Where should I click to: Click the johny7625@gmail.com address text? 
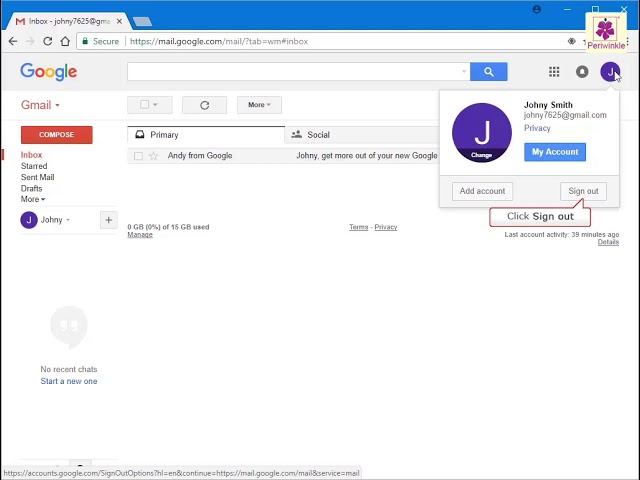[x=565, y=115]
